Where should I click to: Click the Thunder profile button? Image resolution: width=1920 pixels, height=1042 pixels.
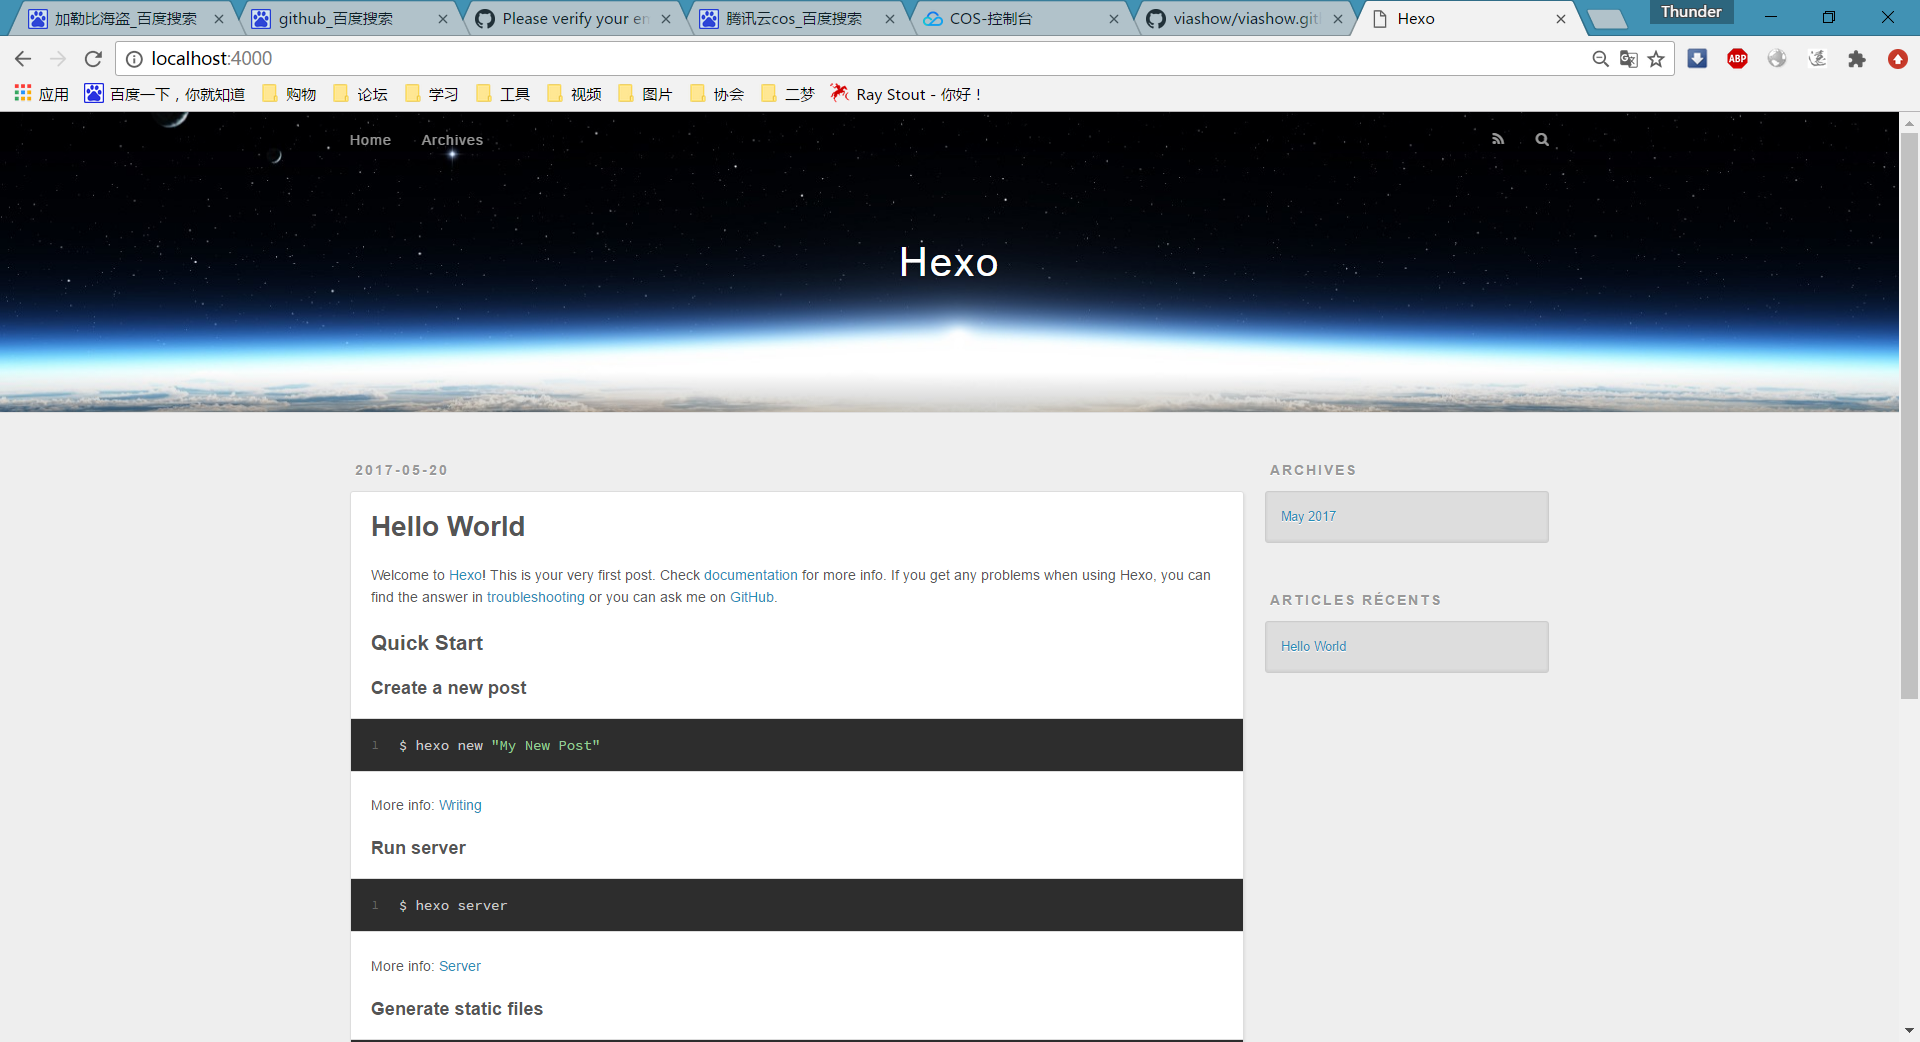click(1691, 12)
